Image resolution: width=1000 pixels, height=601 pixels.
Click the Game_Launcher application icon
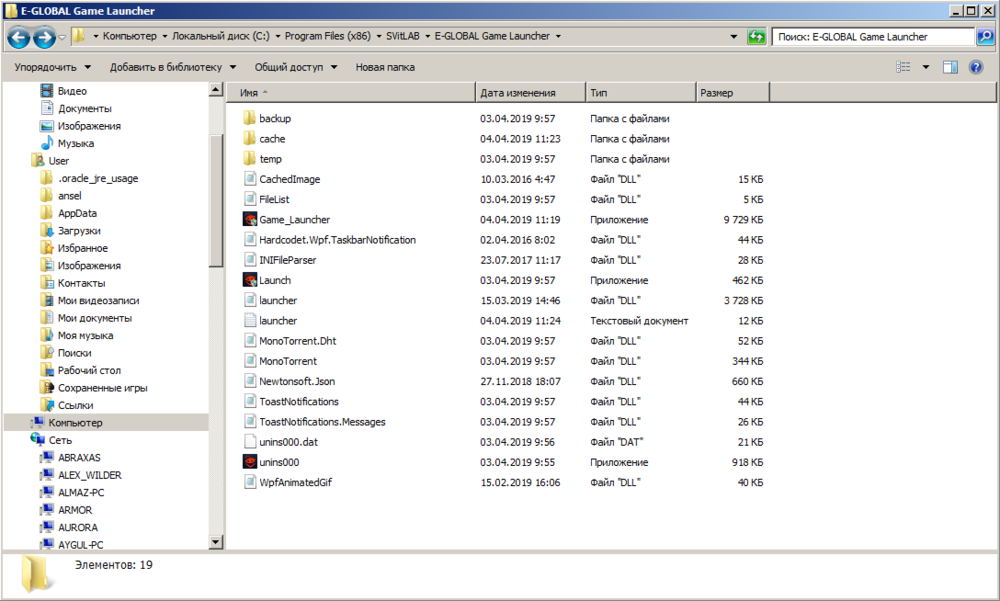pos(250,219)
